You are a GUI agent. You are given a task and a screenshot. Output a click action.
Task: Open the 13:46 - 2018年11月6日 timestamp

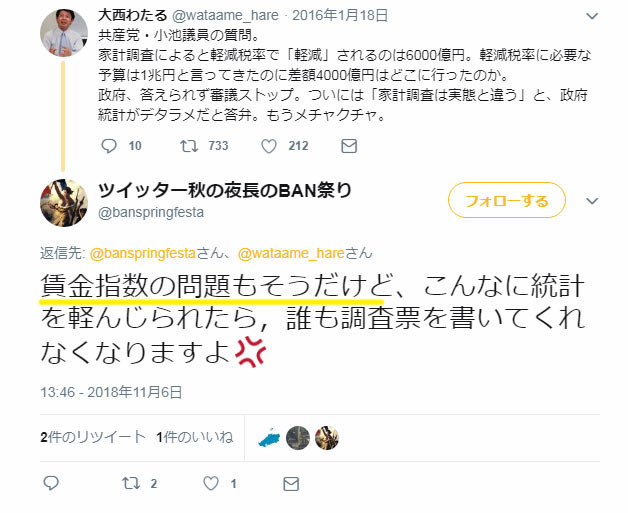[x=111, y=392]
